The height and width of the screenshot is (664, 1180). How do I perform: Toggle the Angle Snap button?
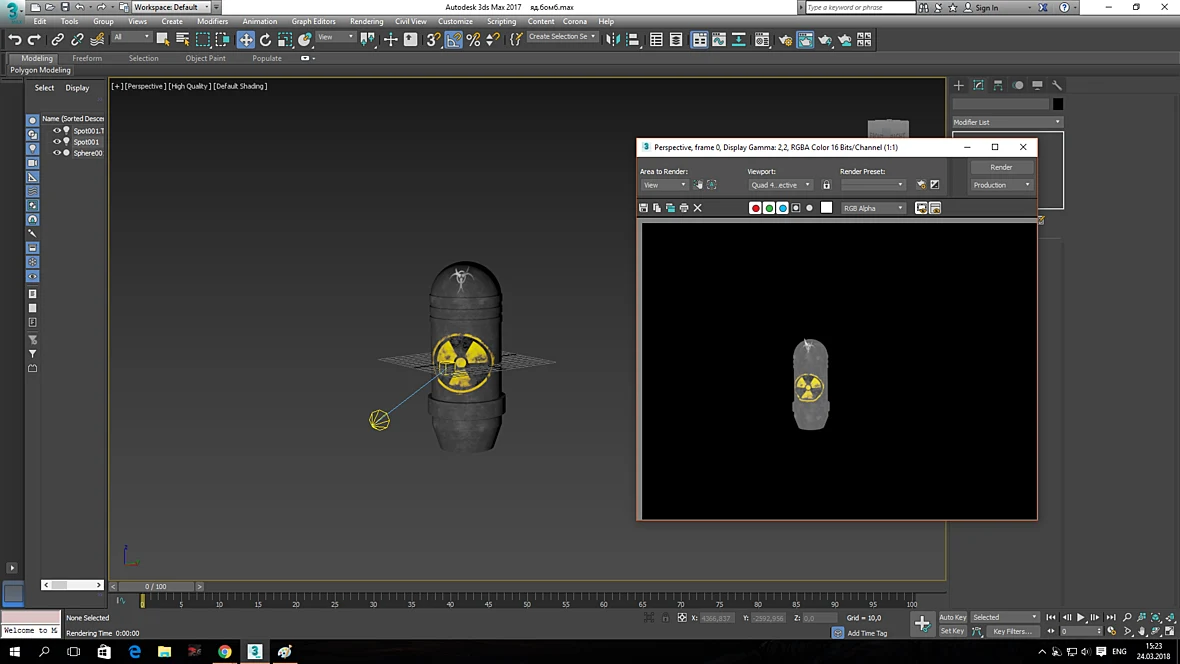coord(453,39)
